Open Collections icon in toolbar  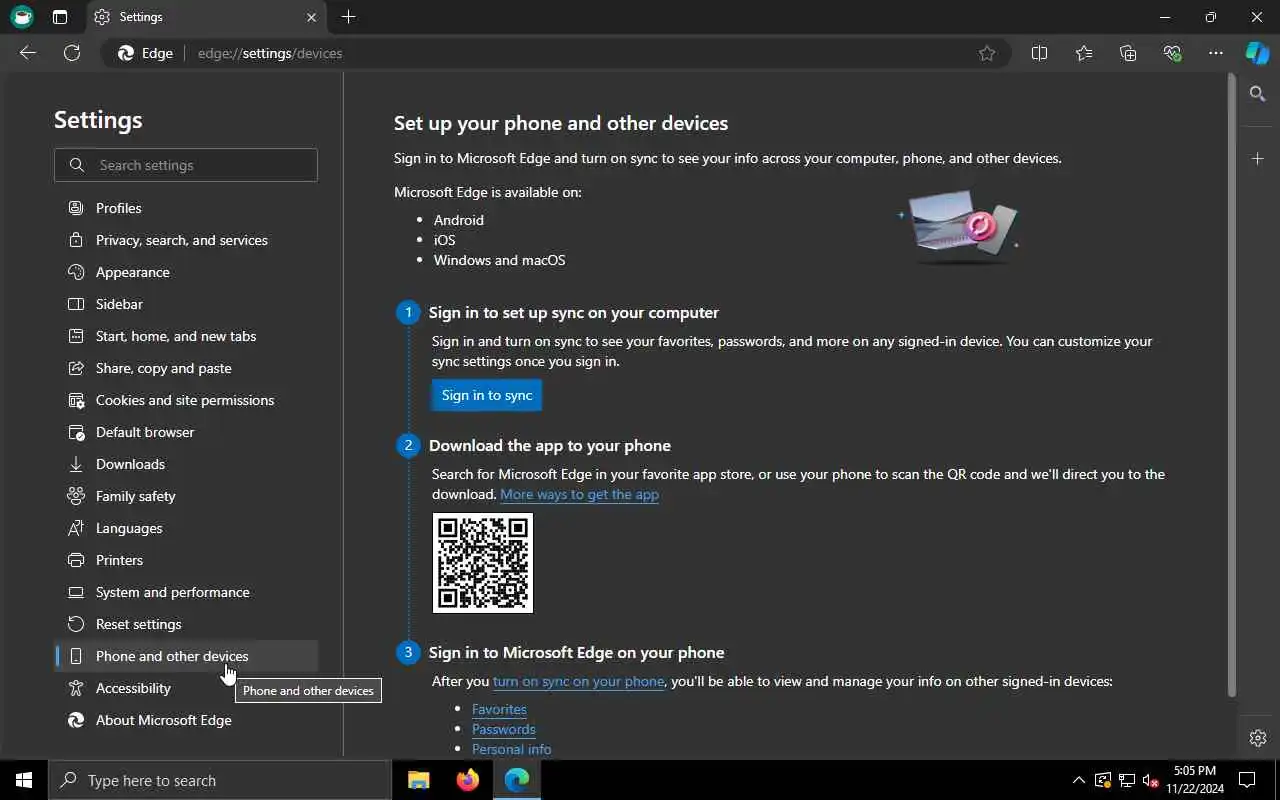pos(1128,53)
